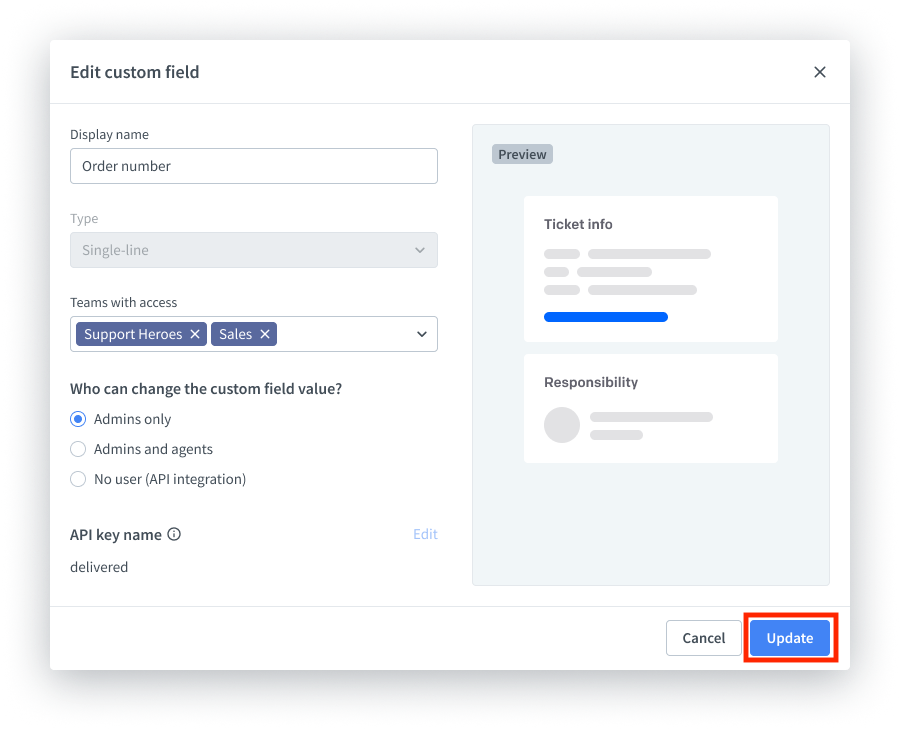Click the Edit custom field title

[134, 72]
